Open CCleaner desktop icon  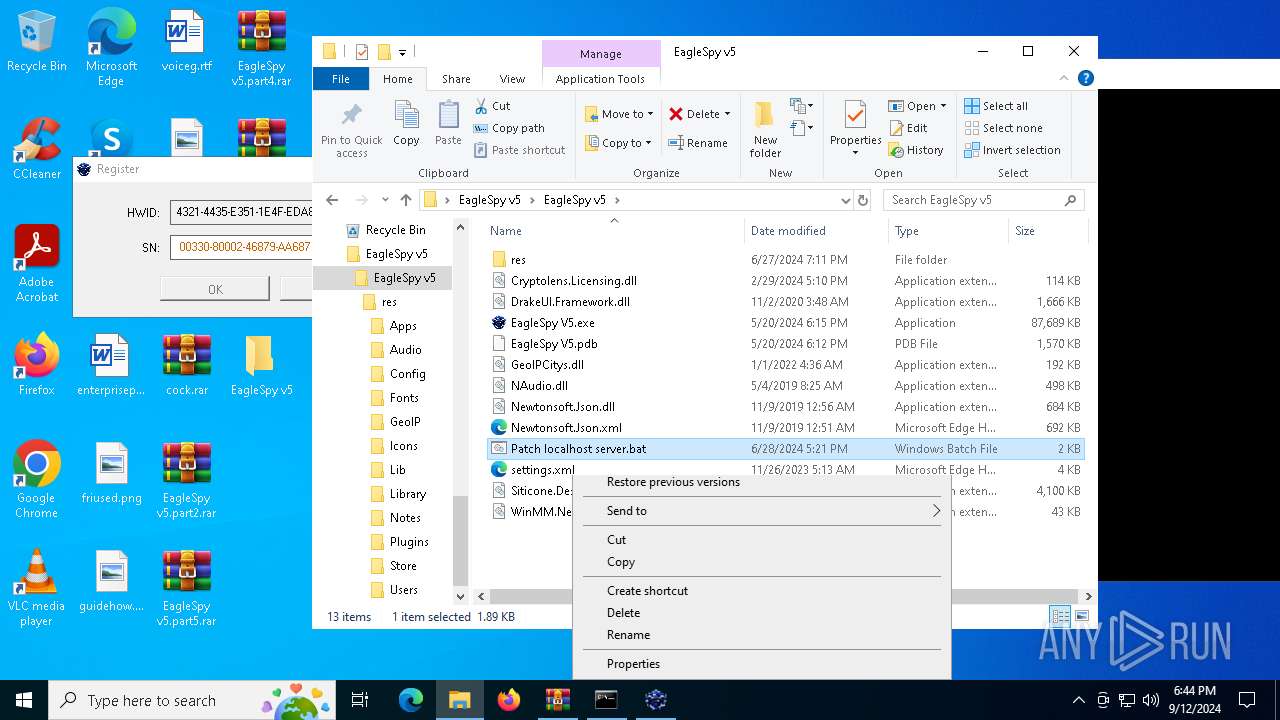click(37, 148)
